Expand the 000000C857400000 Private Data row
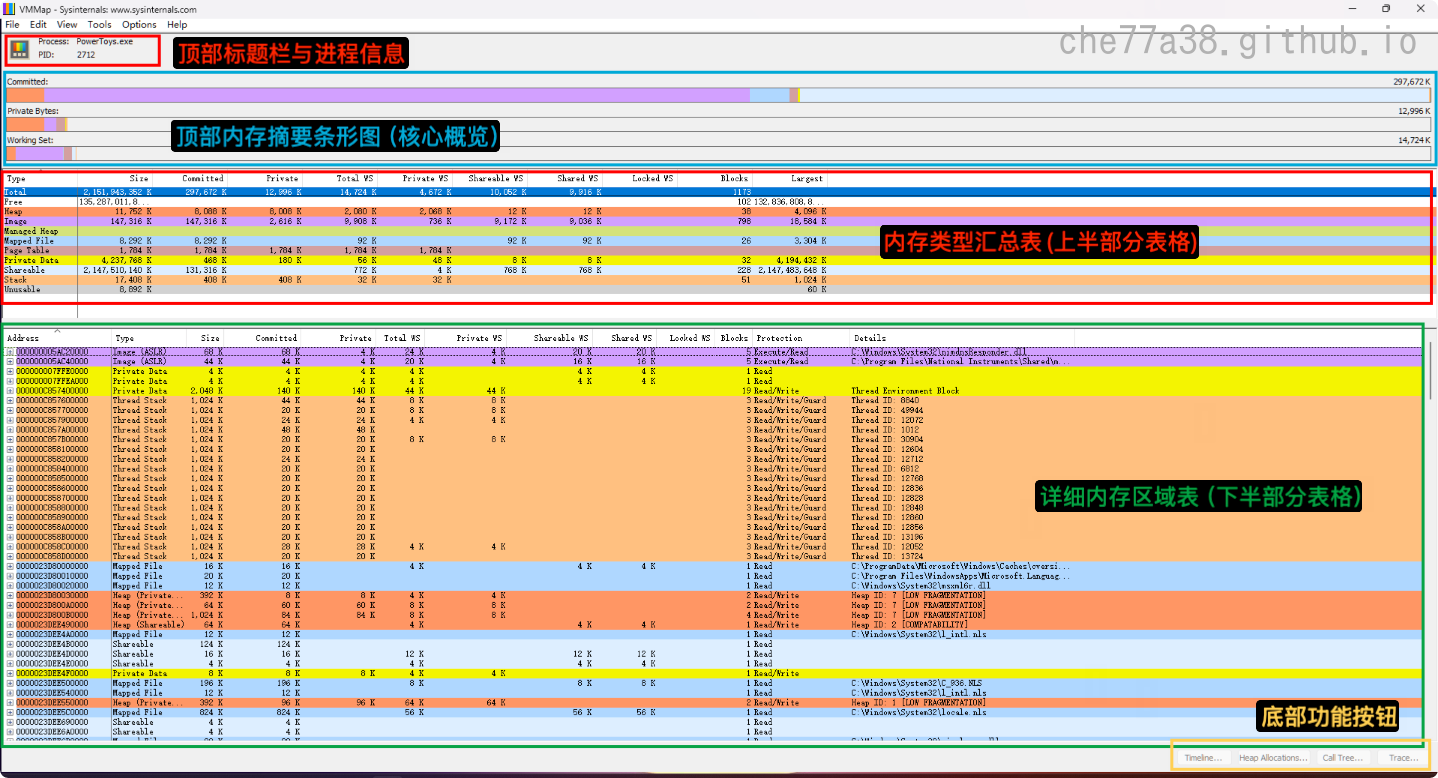Viewport: 1438px width, 778px height. (10, 391)
